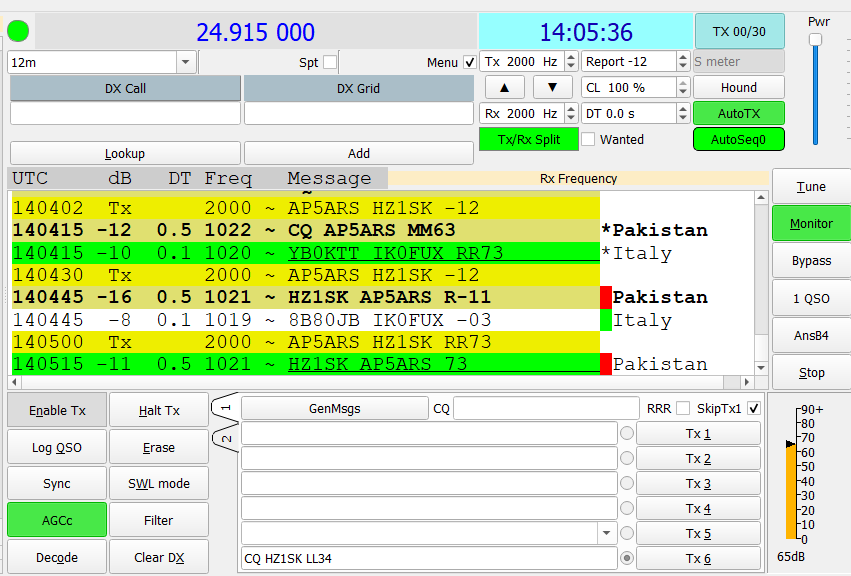This screenshot has width=851, height=576.
Task: Click the AnsB4 button
Action: click(x=811, y=336)
